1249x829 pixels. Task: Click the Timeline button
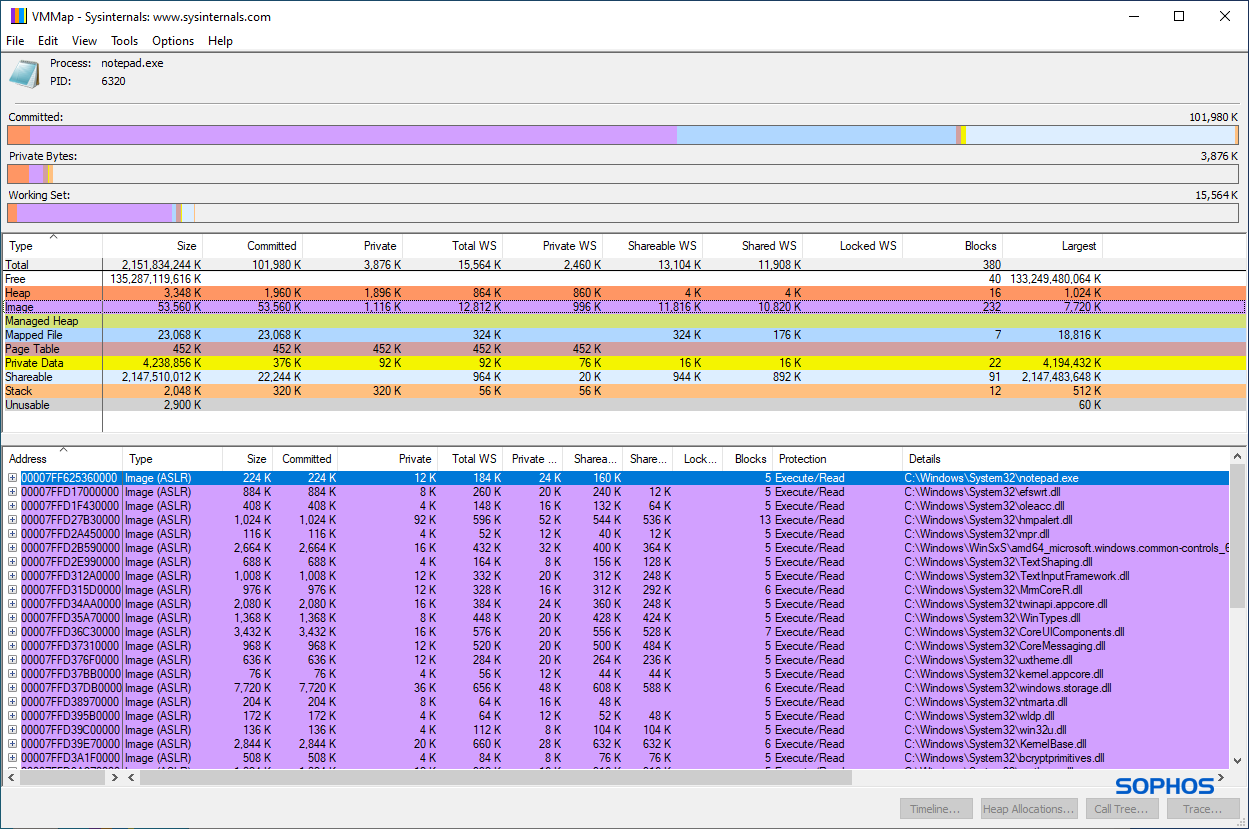tap(936, 809)
